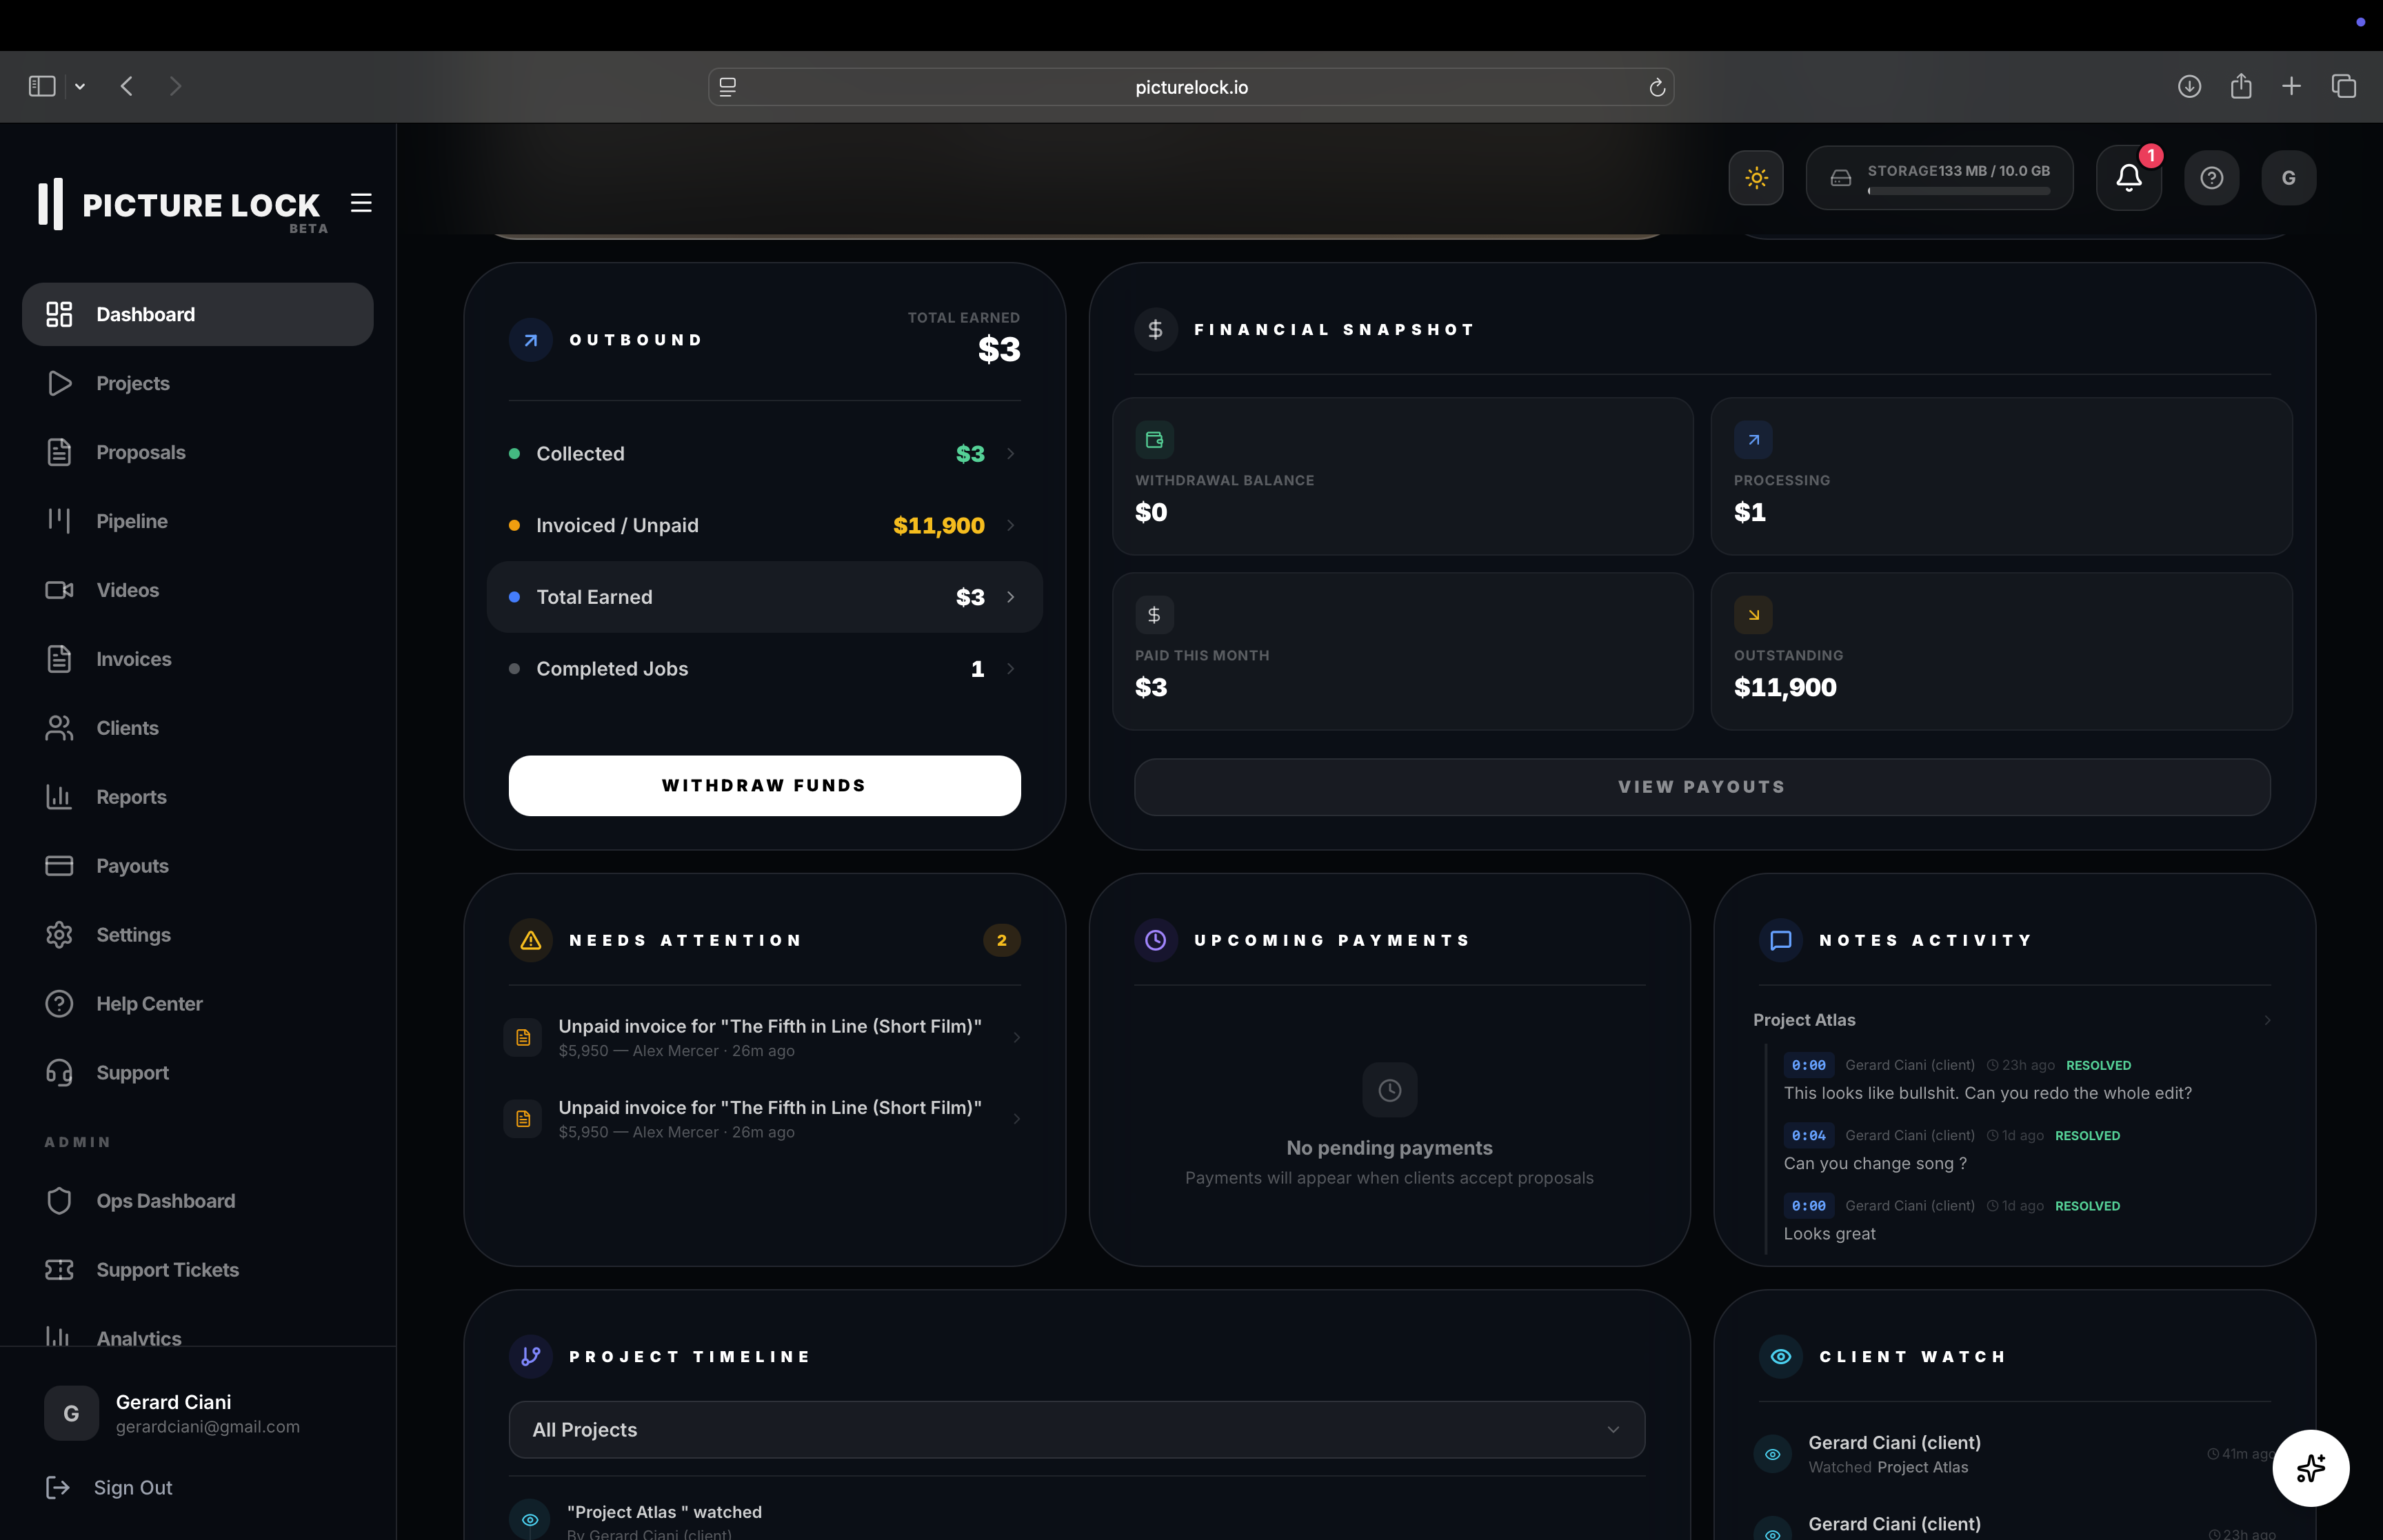Expand Project Atlas notes via its chevron

point(2268,1020)
